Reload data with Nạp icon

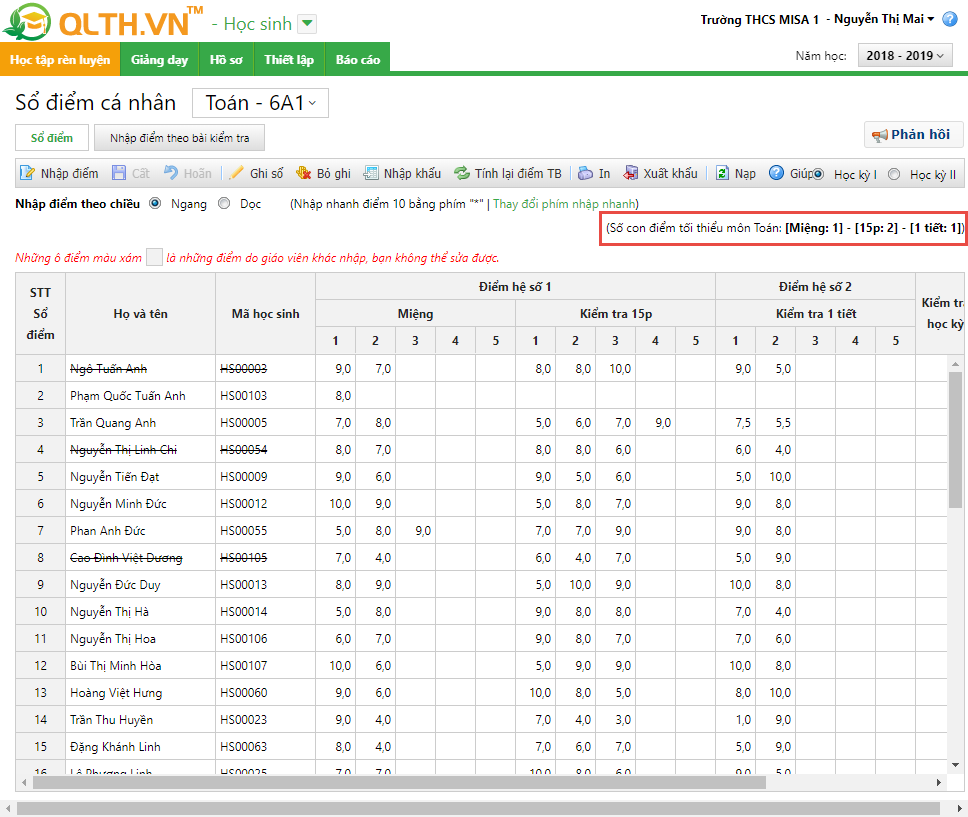click(722, 173)
